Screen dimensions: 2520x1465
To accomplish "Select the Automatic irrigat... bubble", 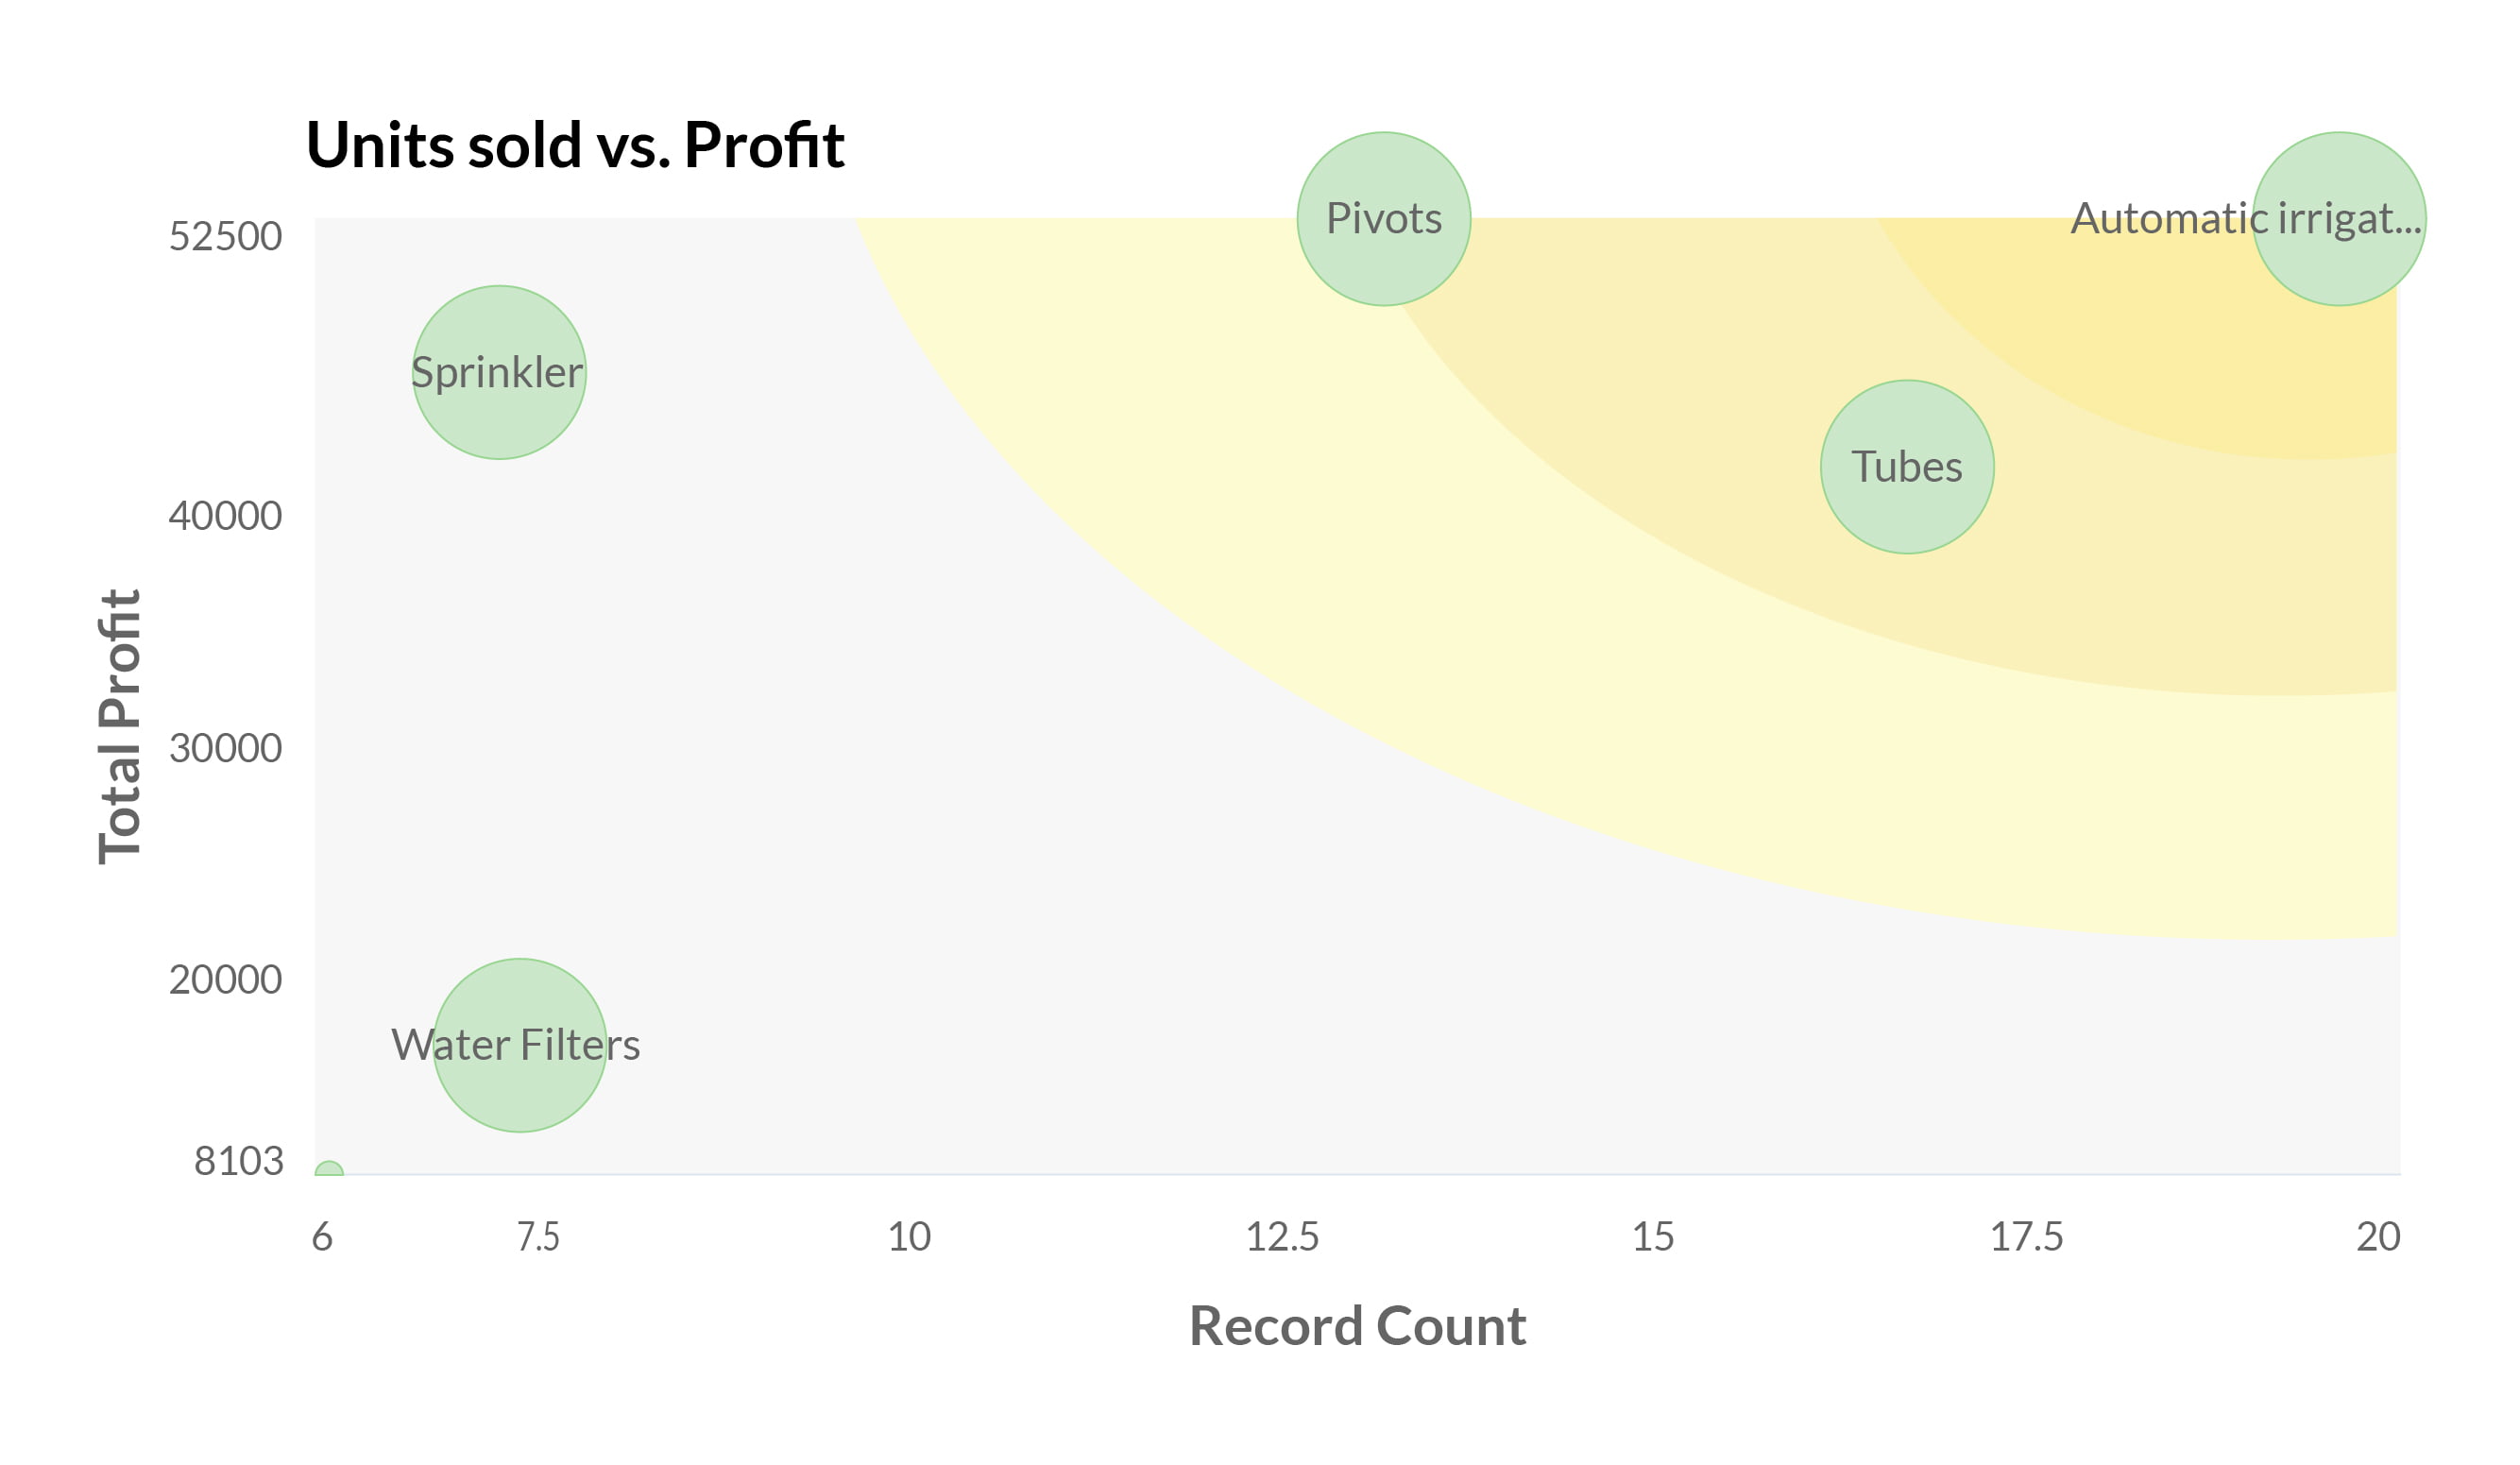I will point(2338,219).
